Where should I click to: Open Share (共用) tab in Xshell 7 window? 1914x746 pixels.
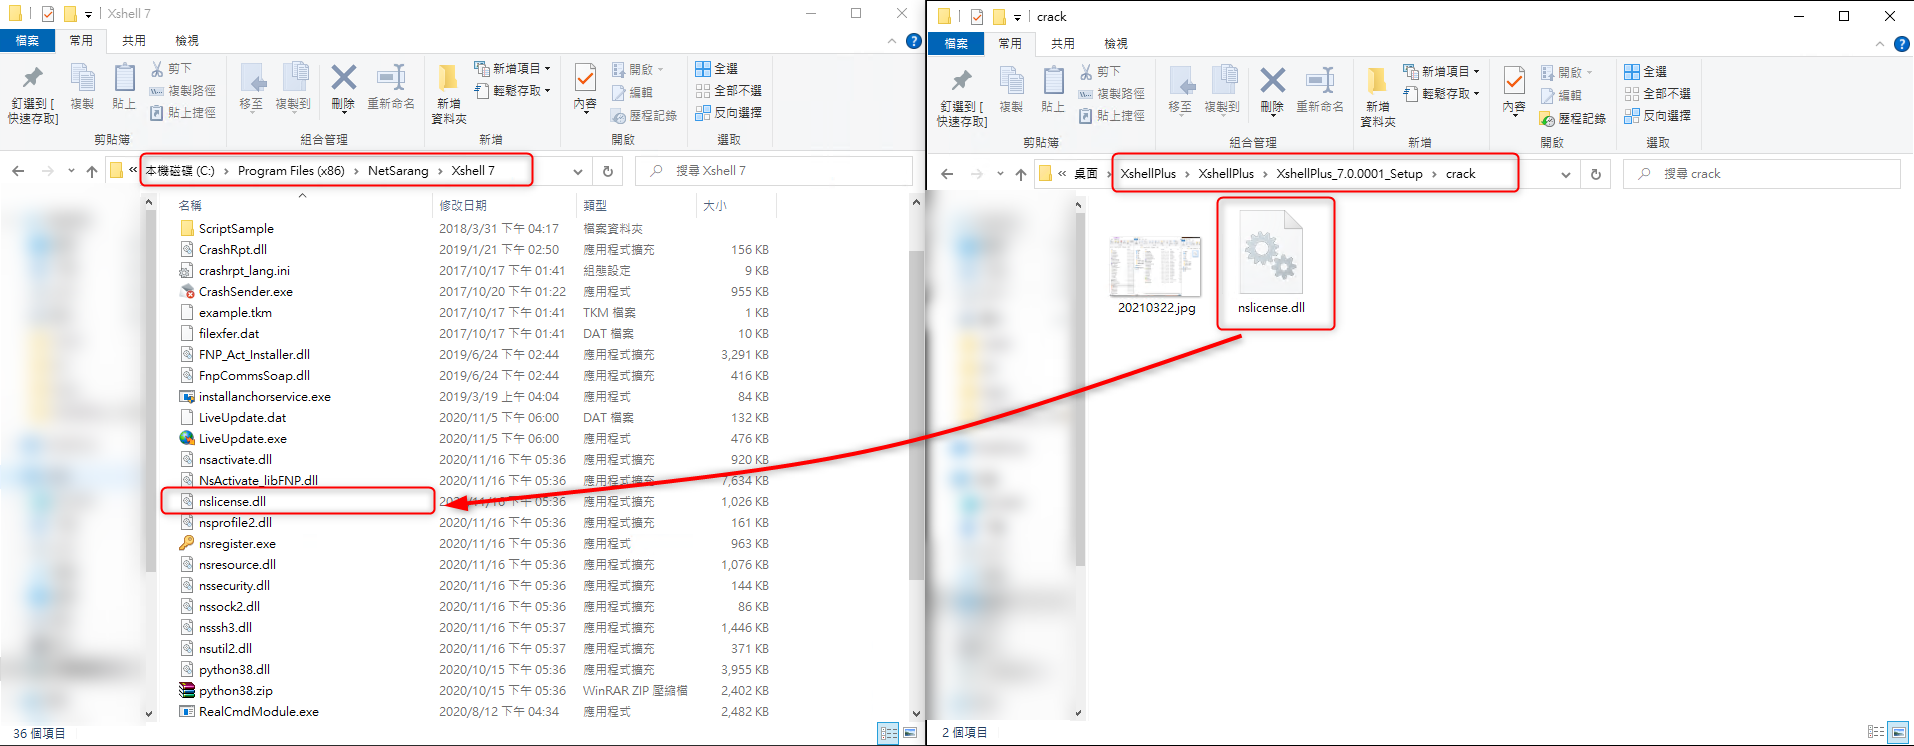point(134,41)
